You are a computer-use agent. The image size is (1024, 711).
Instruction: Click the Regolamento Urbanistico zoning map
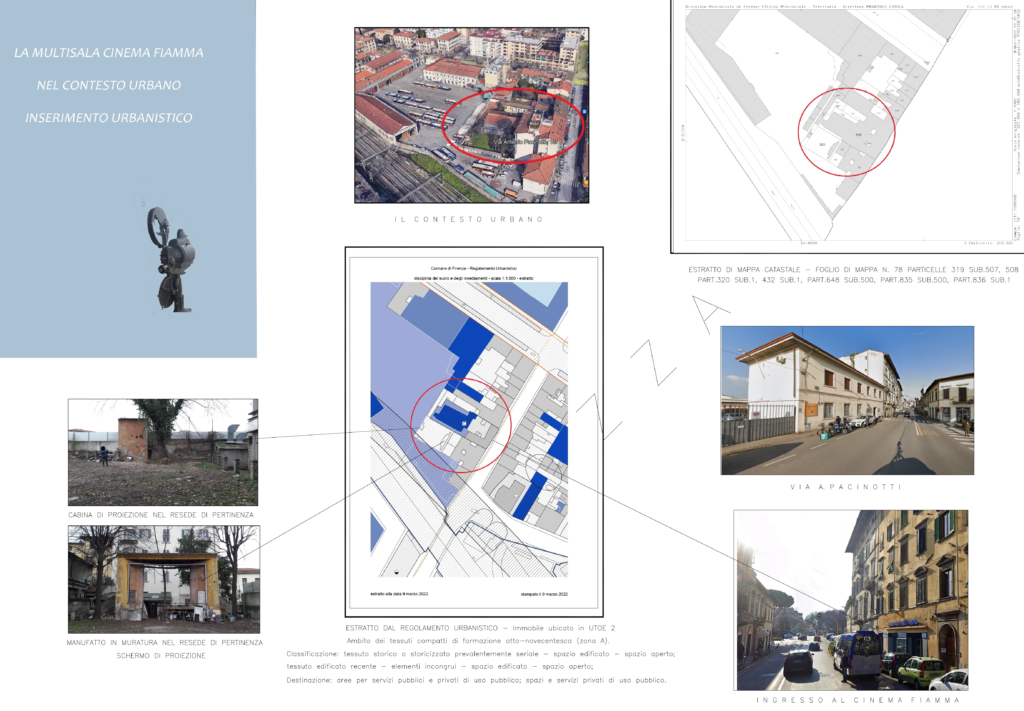473,432
